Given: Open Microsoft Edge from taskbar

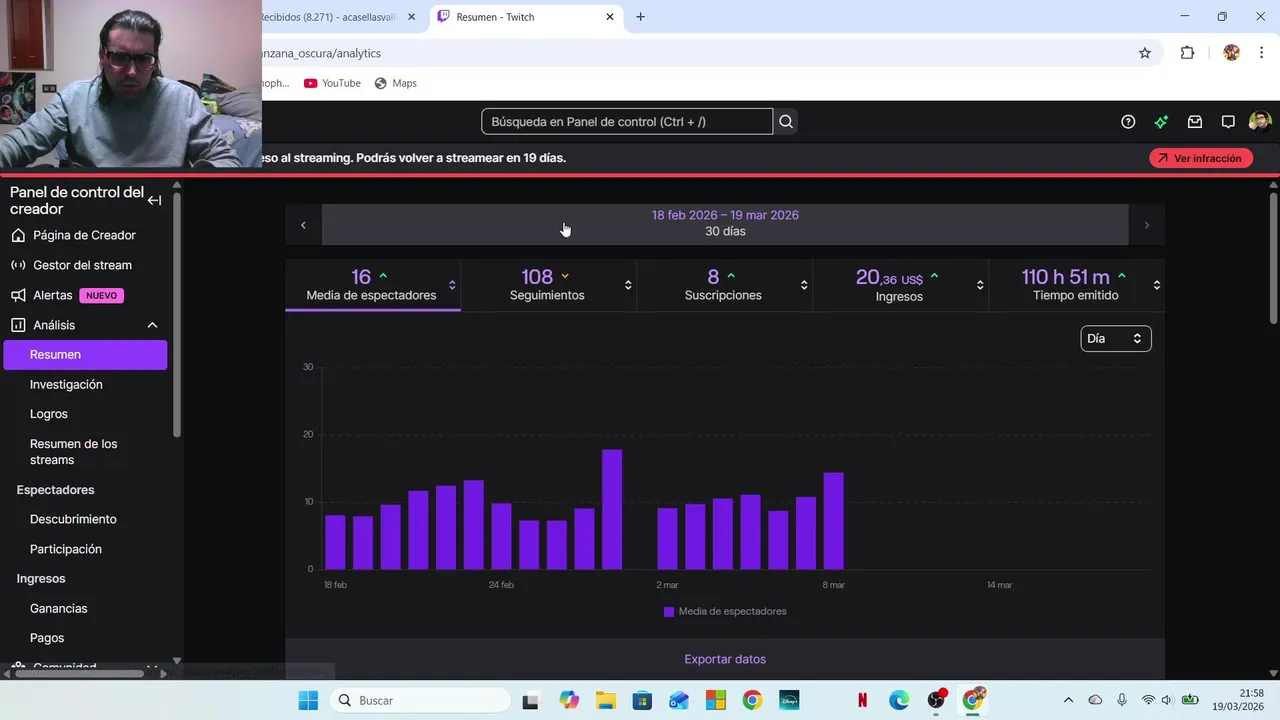Looking at the screenshot, I should coord(899,700).
